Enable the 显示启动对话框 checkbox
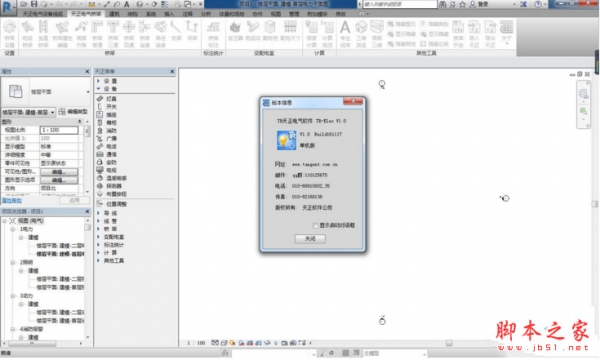600x360 pixels. pyautogui.click(x=315, y=226)
